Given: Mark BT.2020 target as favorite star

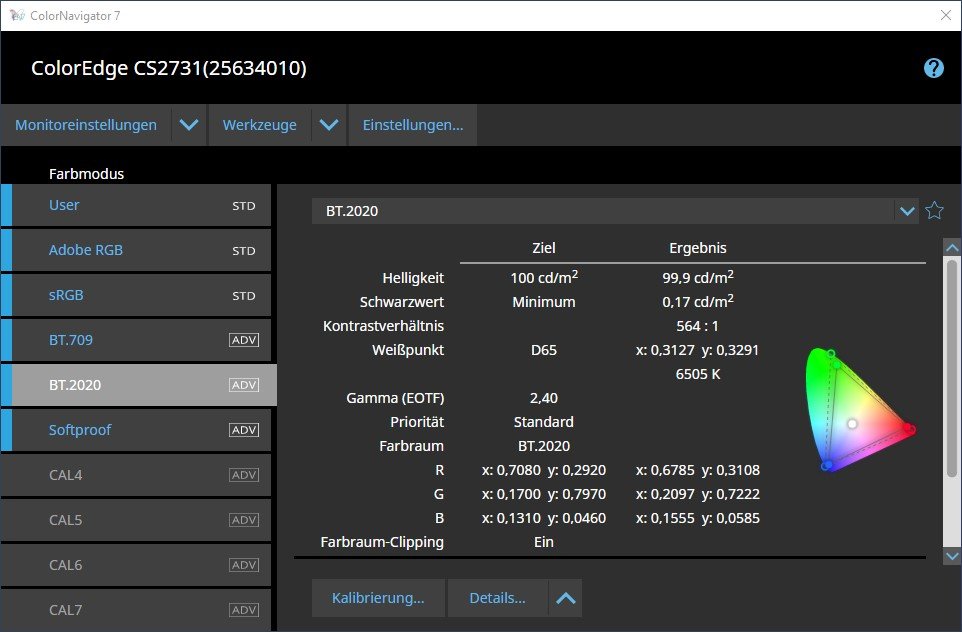Looking at the screenshot, I should (x=934, y=210).
